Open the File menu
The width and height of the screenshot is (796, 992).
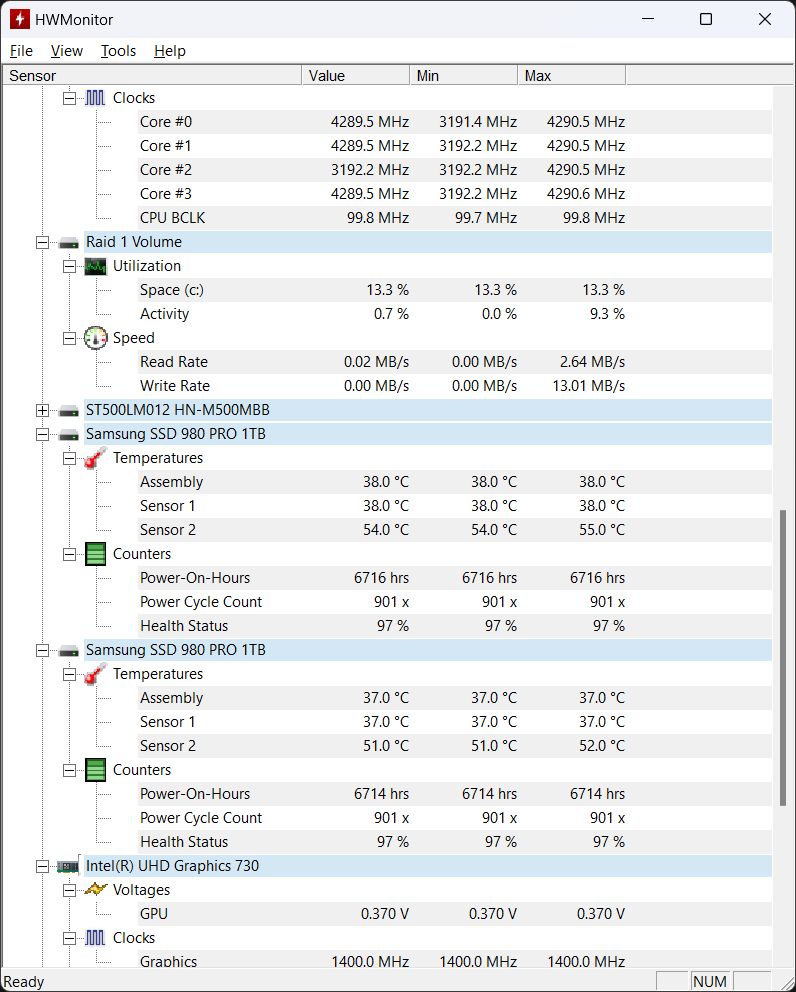point(22,51)
